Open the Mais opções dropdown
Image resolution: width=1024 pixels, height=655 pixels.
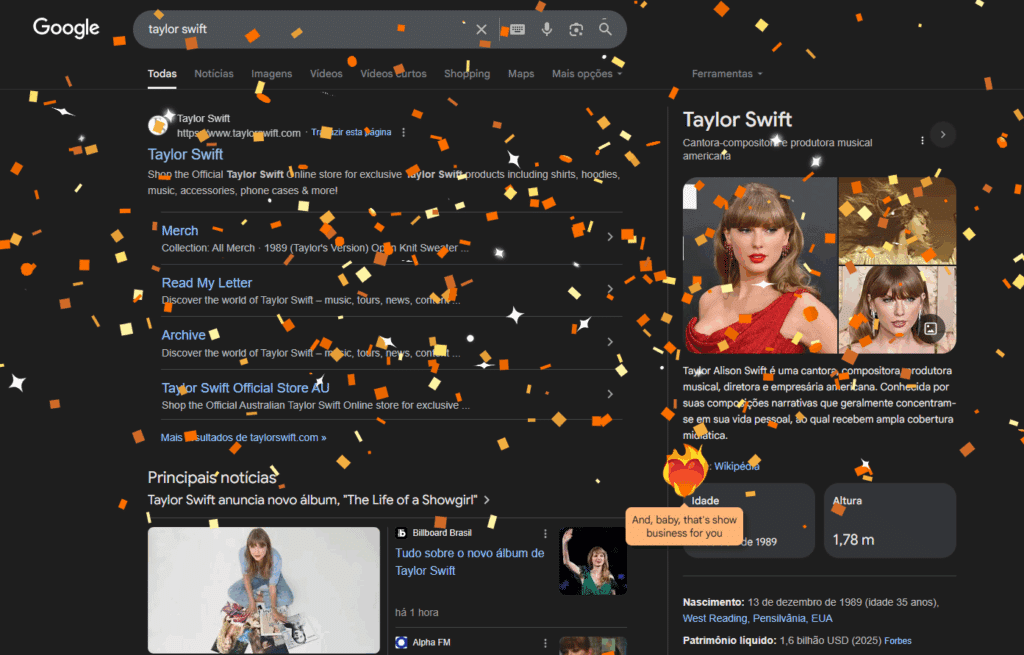point(586,74)
